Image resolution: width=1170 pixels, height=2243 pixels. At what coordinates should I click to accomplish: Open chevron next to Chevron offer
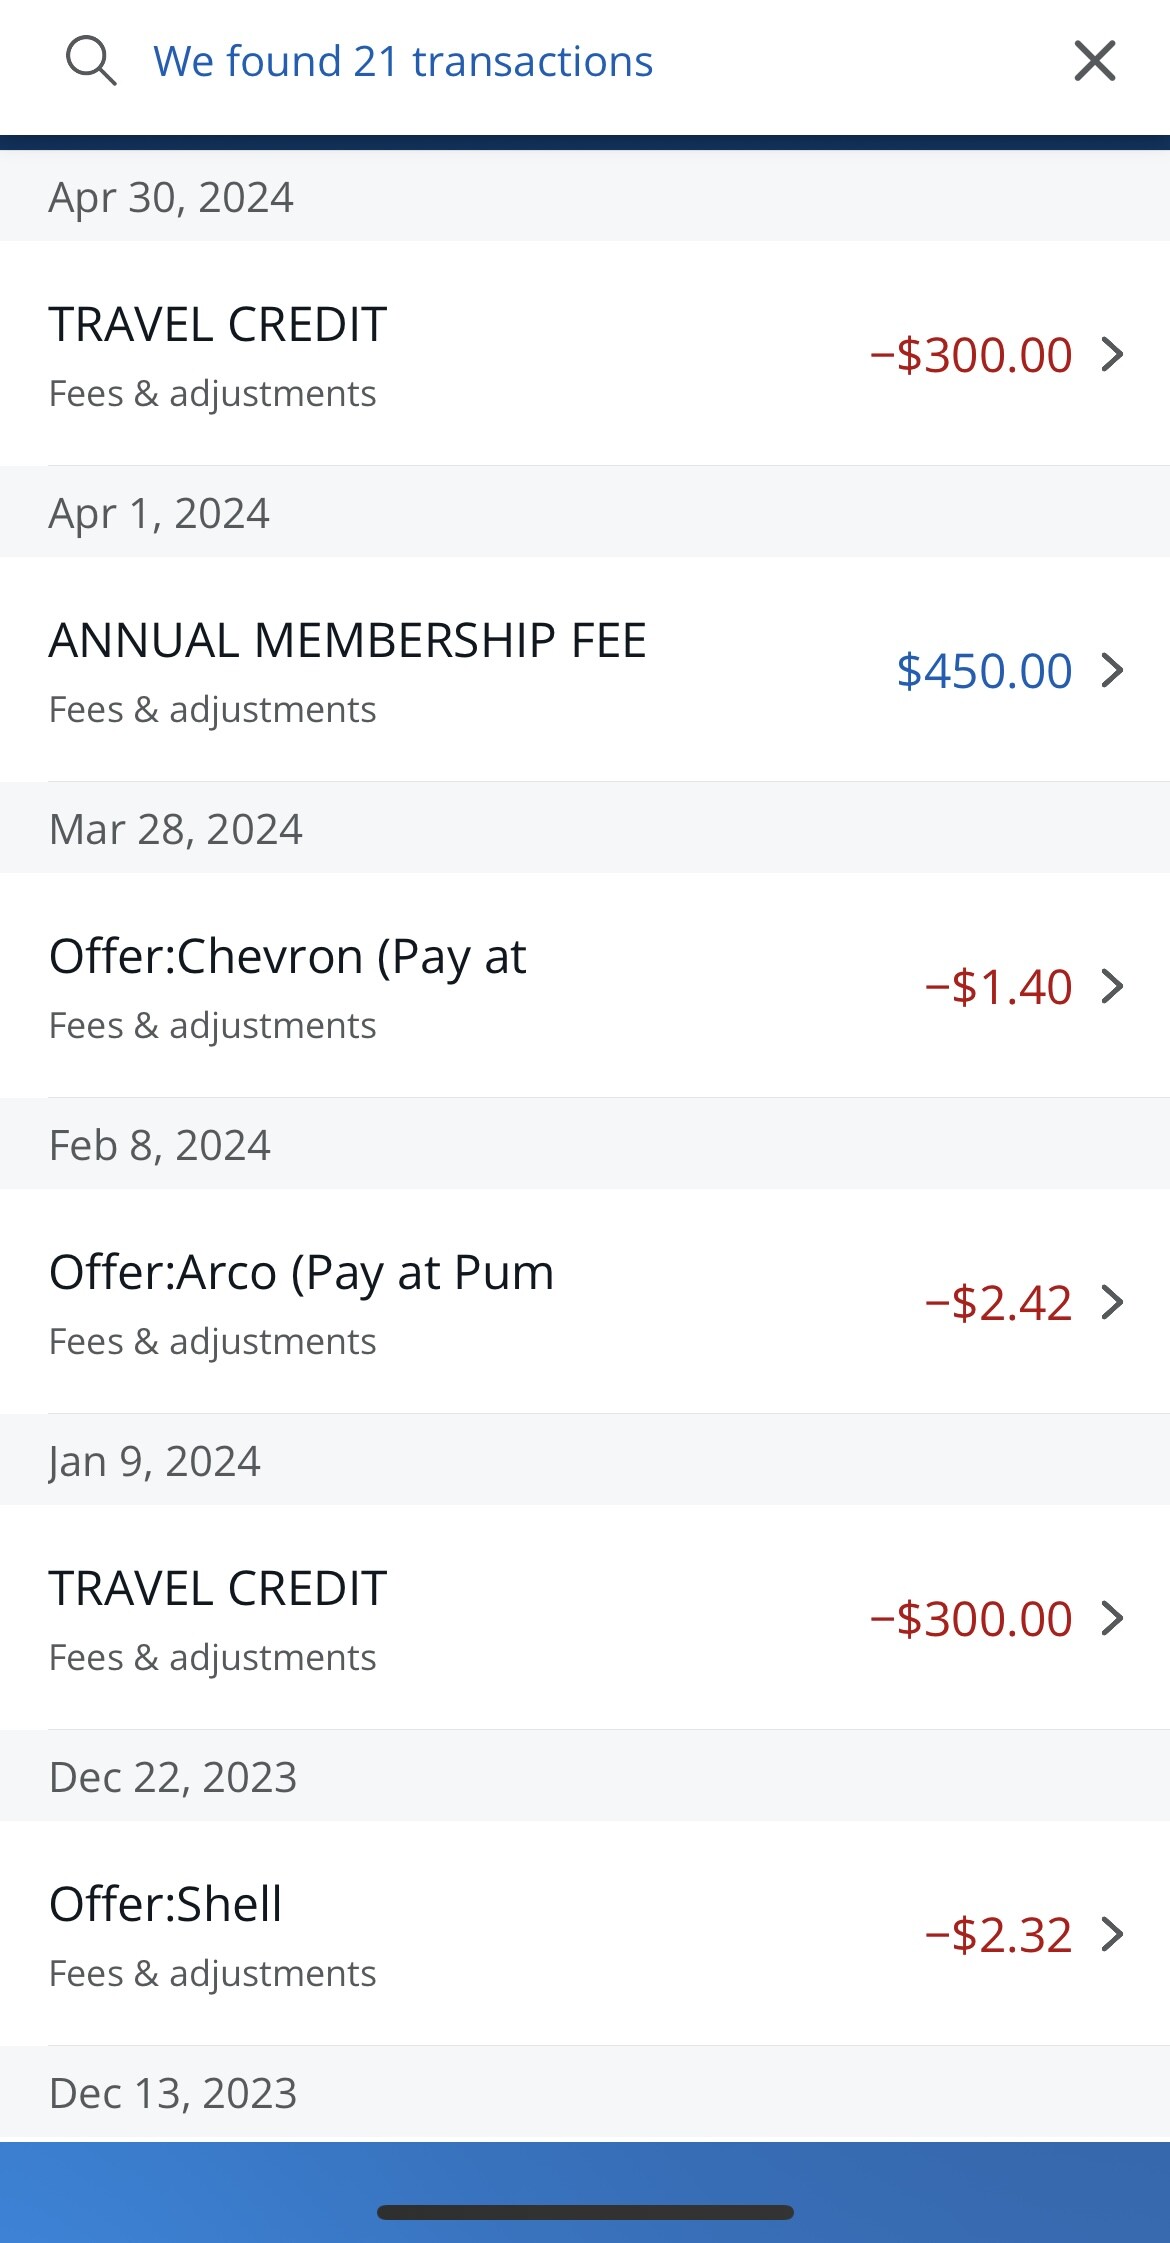tap(1112, 986)
